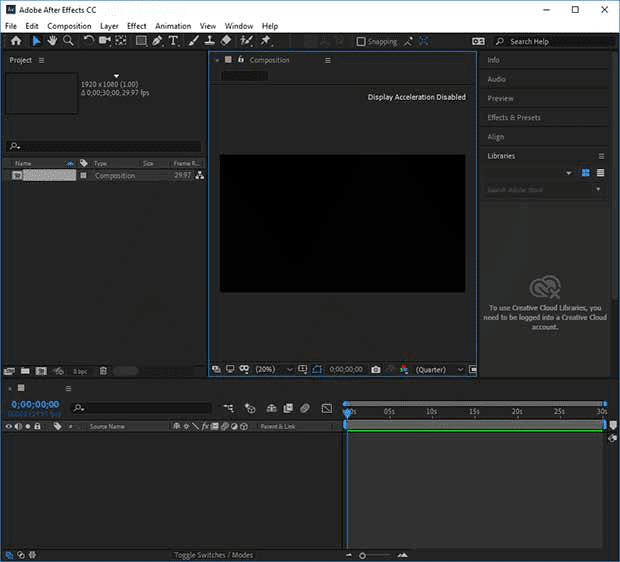Create a new composition from Project panel footer
Screen dimensions: 620x562
pos(41,371)
